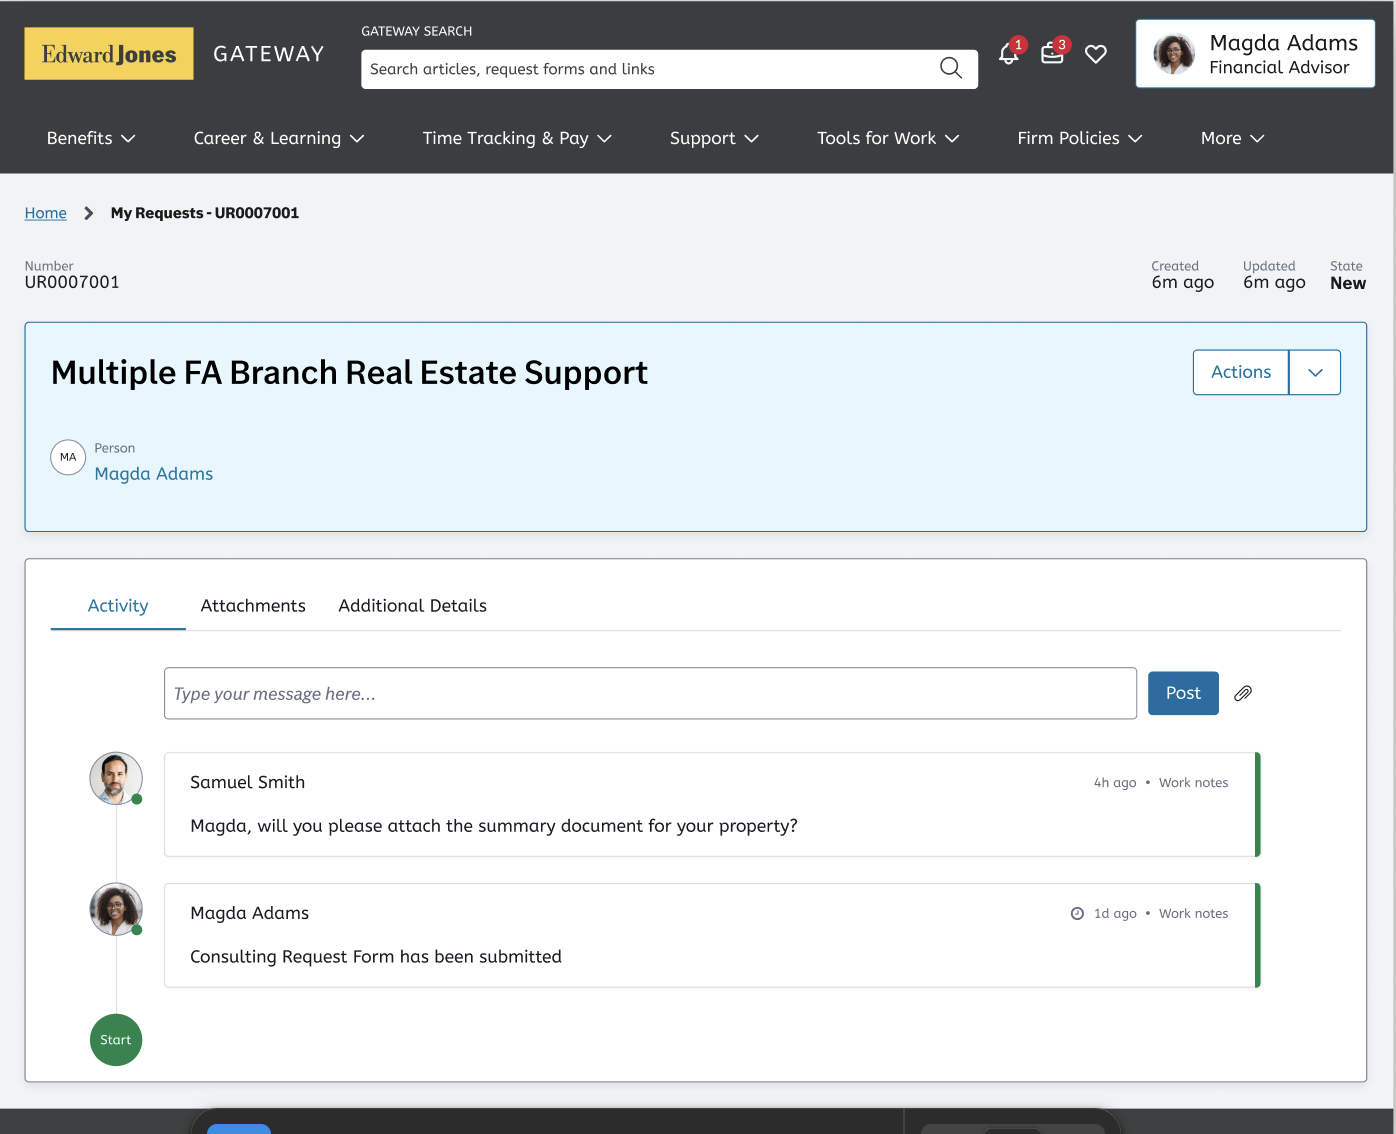1396x1134 pixels.
Task: Click the search magnifier icon
Action: pos(951,68)
